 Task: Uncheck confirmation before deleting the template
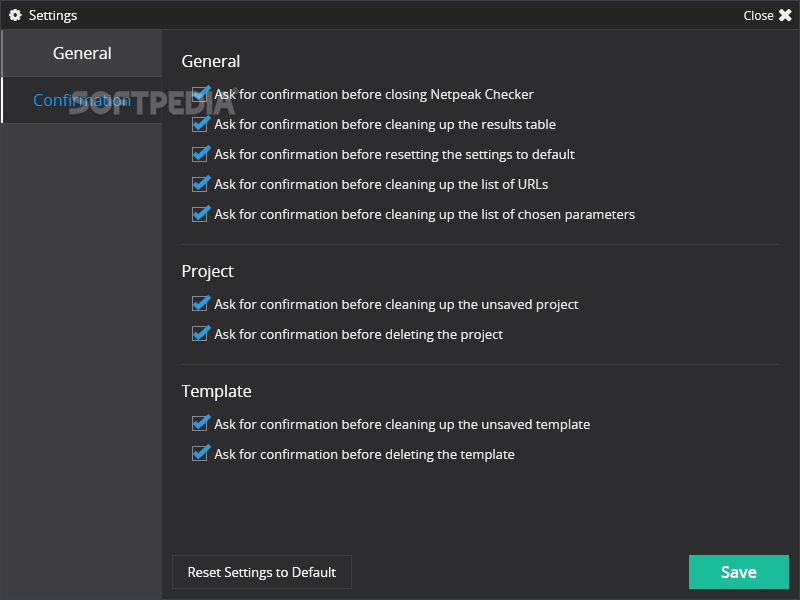tap(199, 454)
